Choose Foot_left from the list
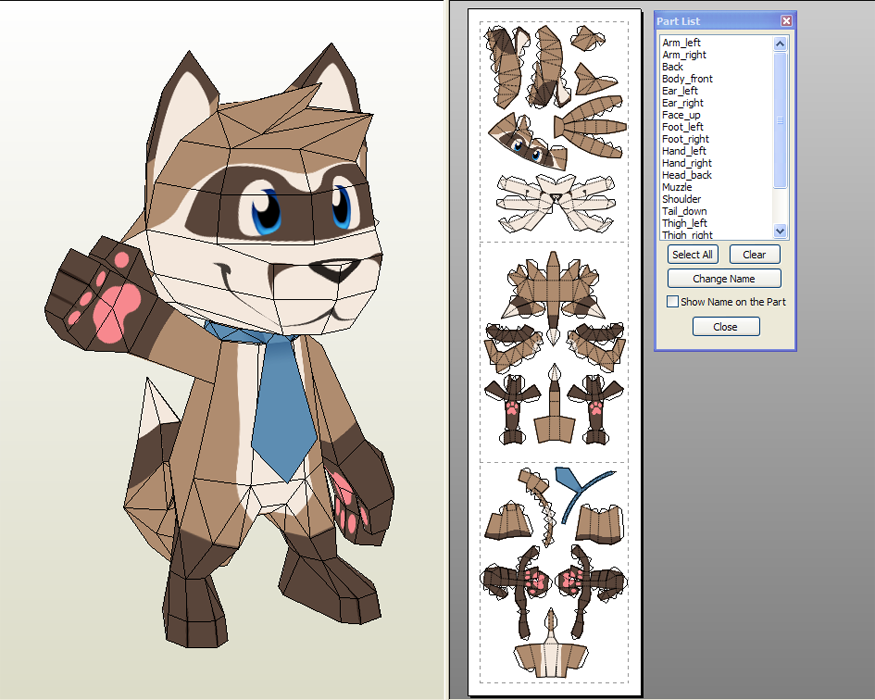Image resolution: width=875 pixels, height=700 pixels. tap(682, 127)
